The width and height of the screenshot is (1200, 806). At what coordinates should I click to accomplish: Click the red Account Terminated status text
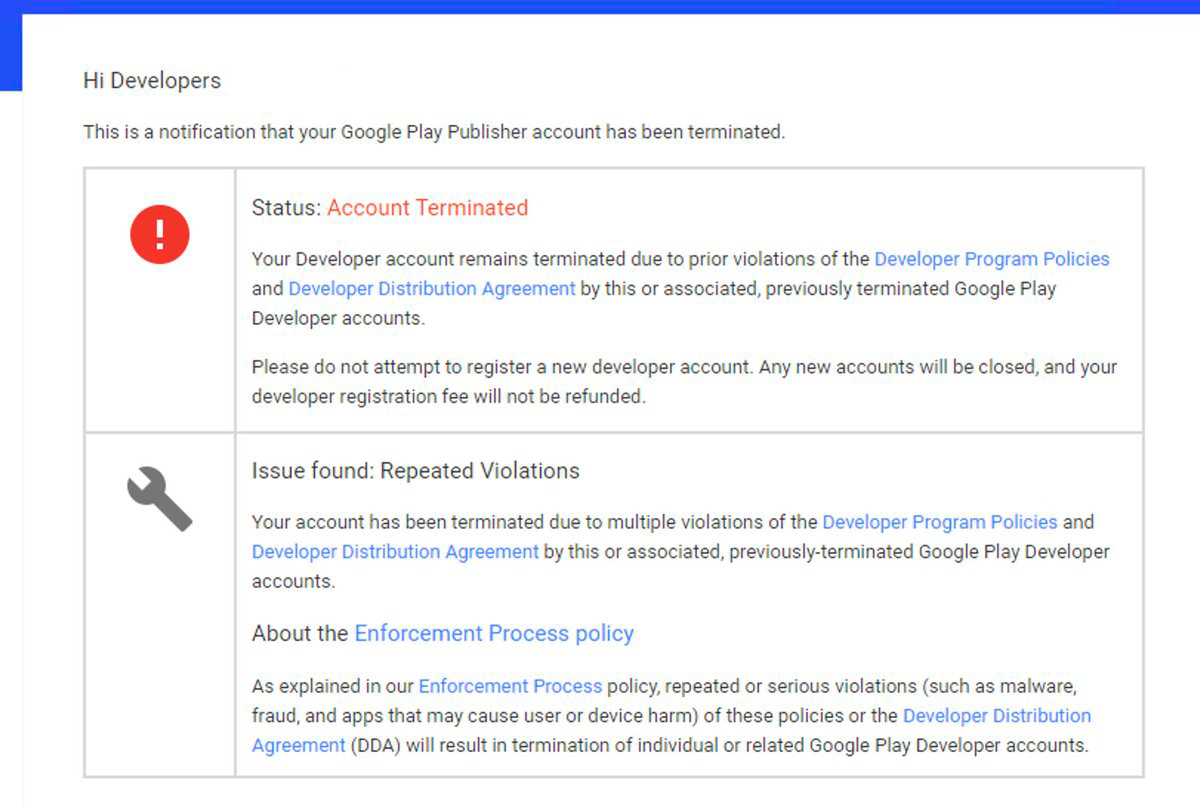tap(427, 208)
